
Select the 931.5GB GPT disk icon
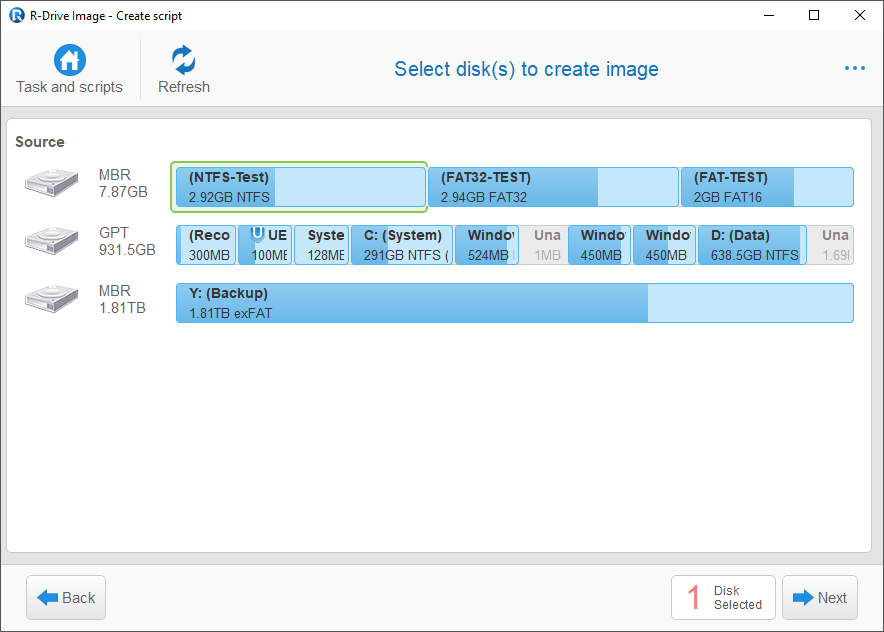point(51,241)
